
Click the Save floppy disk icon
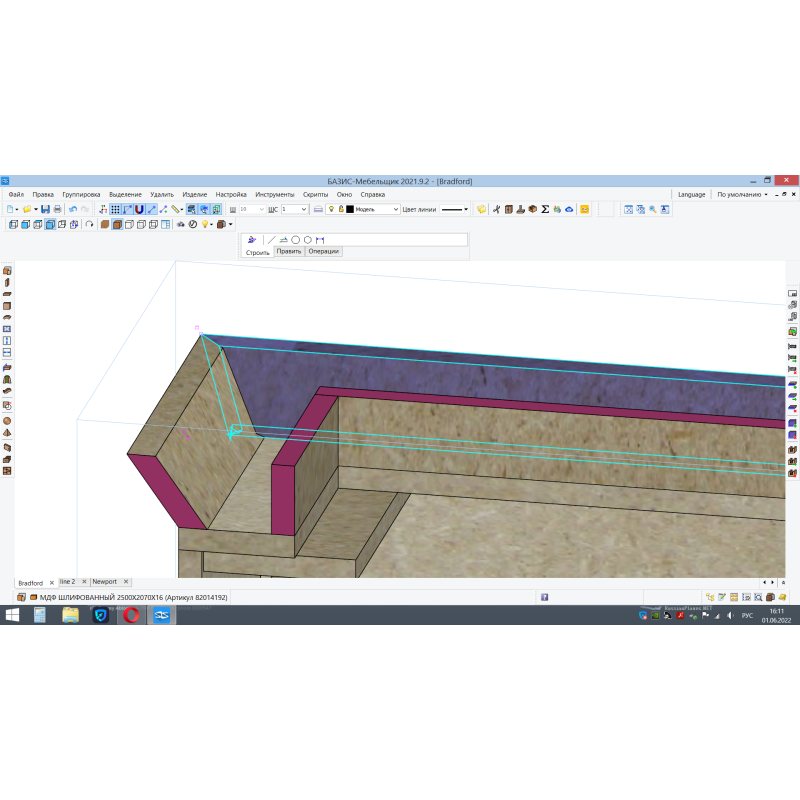(45, 209)
